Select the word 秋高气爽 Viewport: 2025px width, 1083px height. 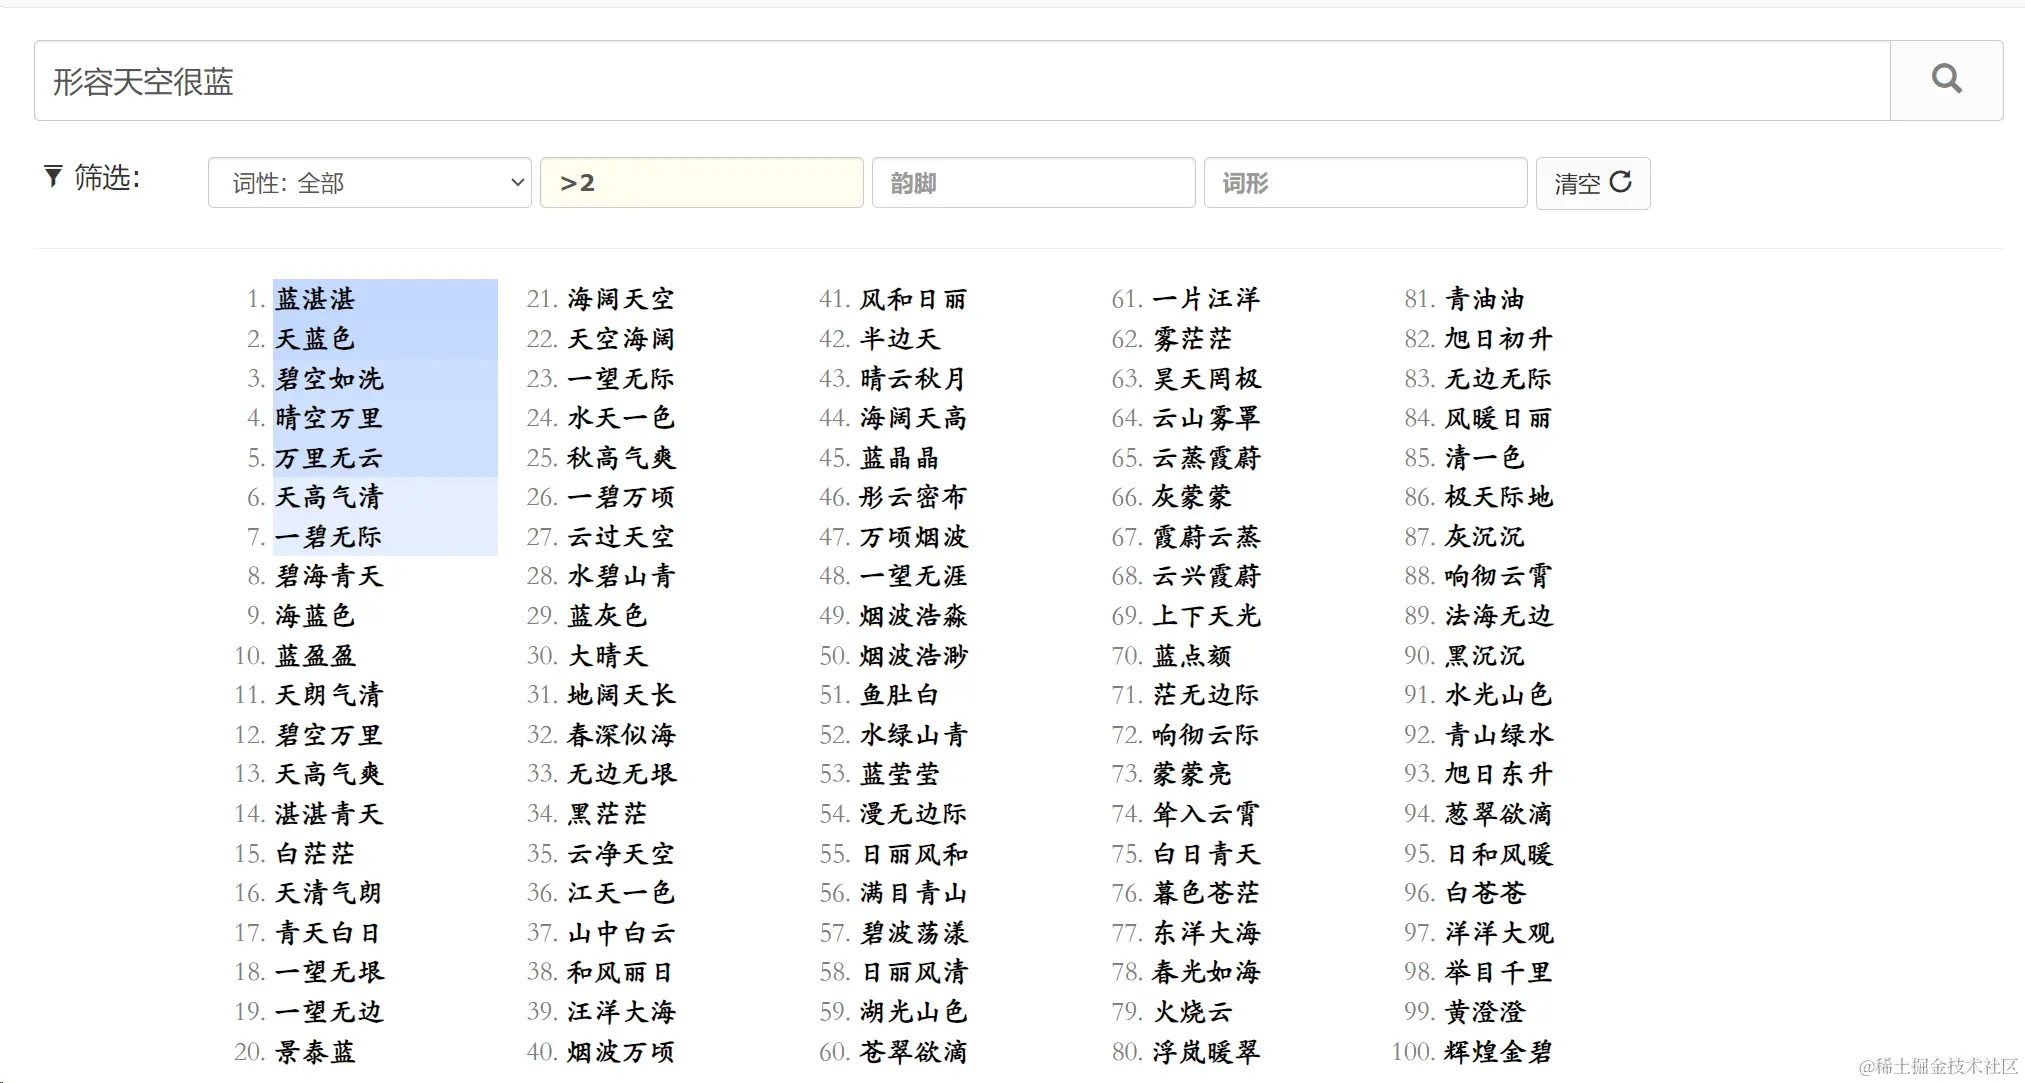621,457
